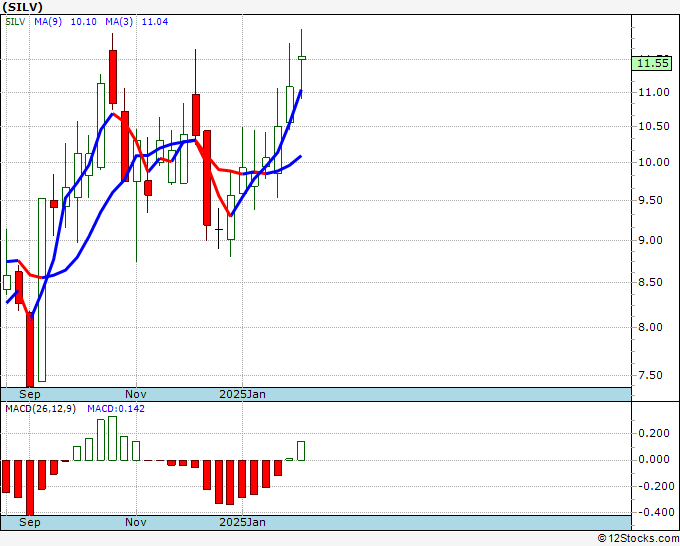Click the MACD:0.142 value readout

116,409
